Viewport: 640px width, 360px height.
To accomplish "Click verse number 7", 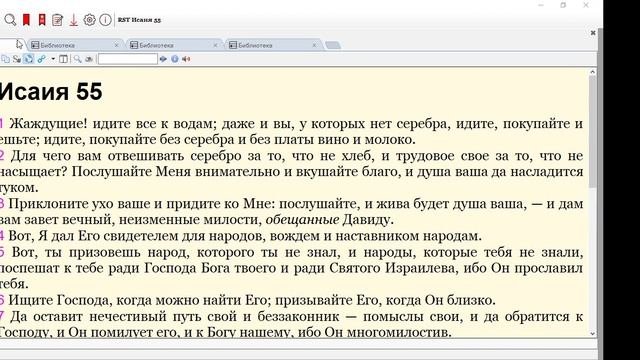I will click(x=2, y=316).
